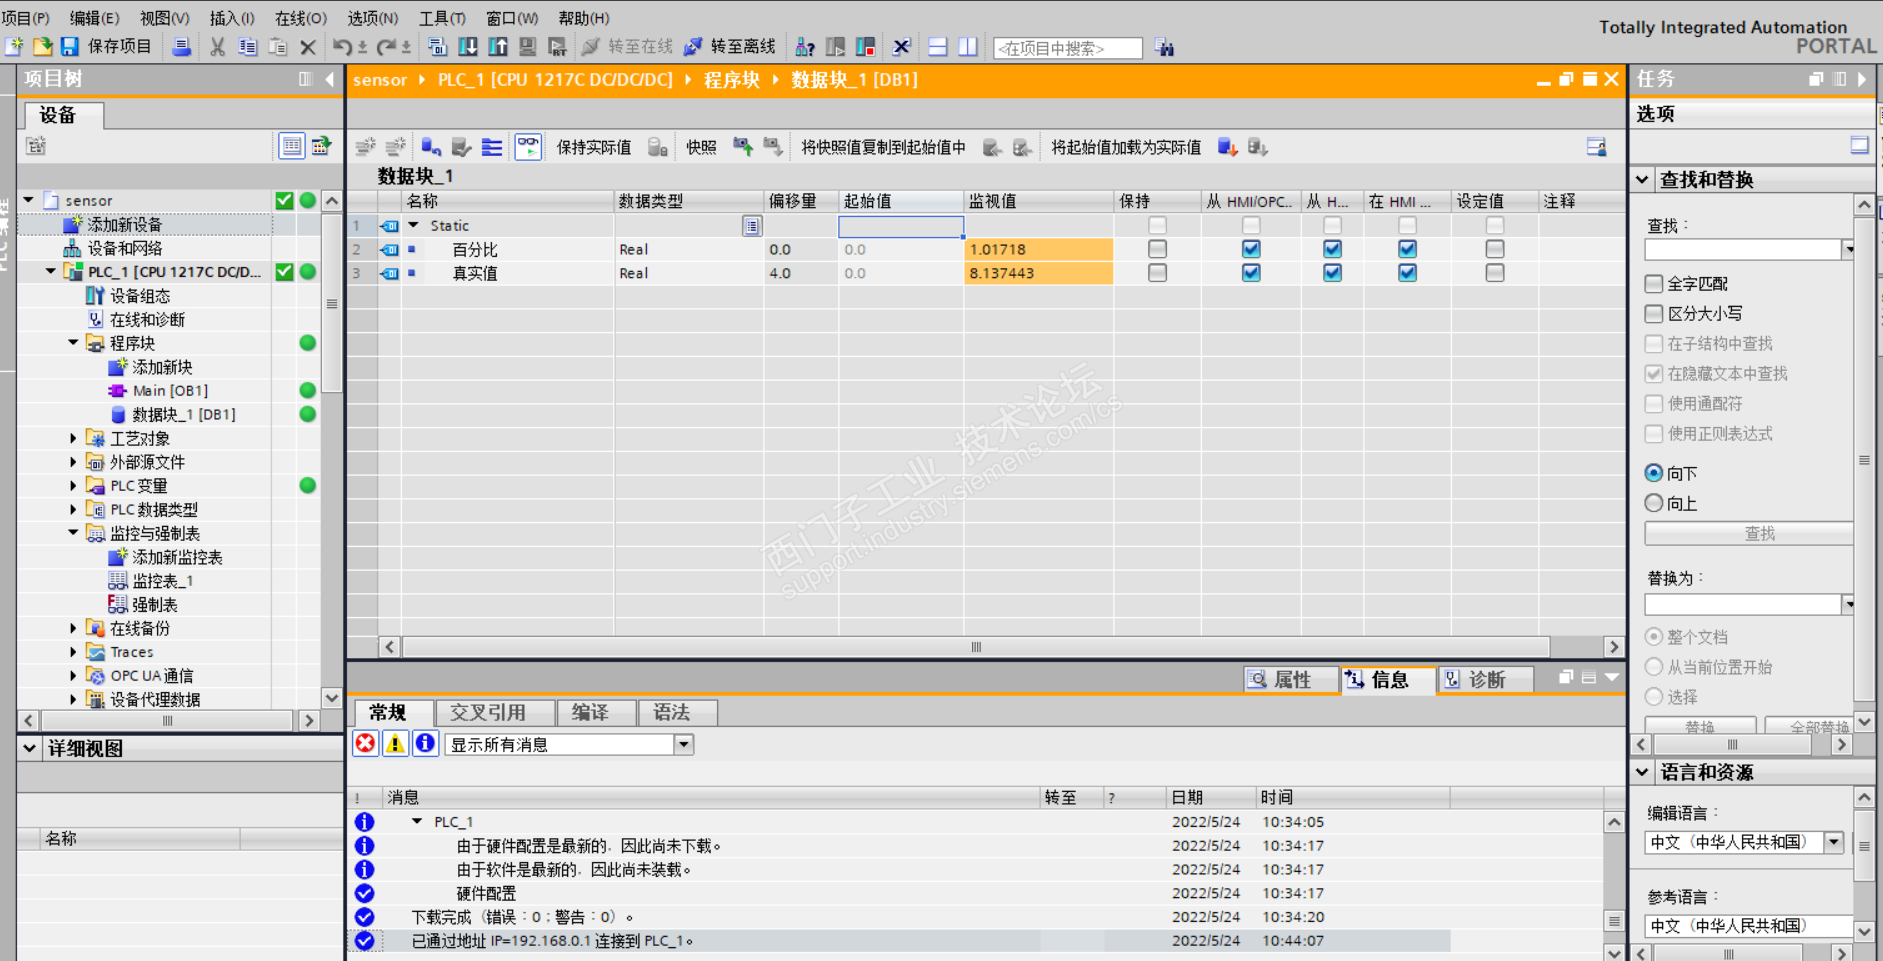Image resolution: width=1883 pixels, height=961 pixels.
Task: Expand the PLC 变量 folder
Action: click(x=73, y=485)
